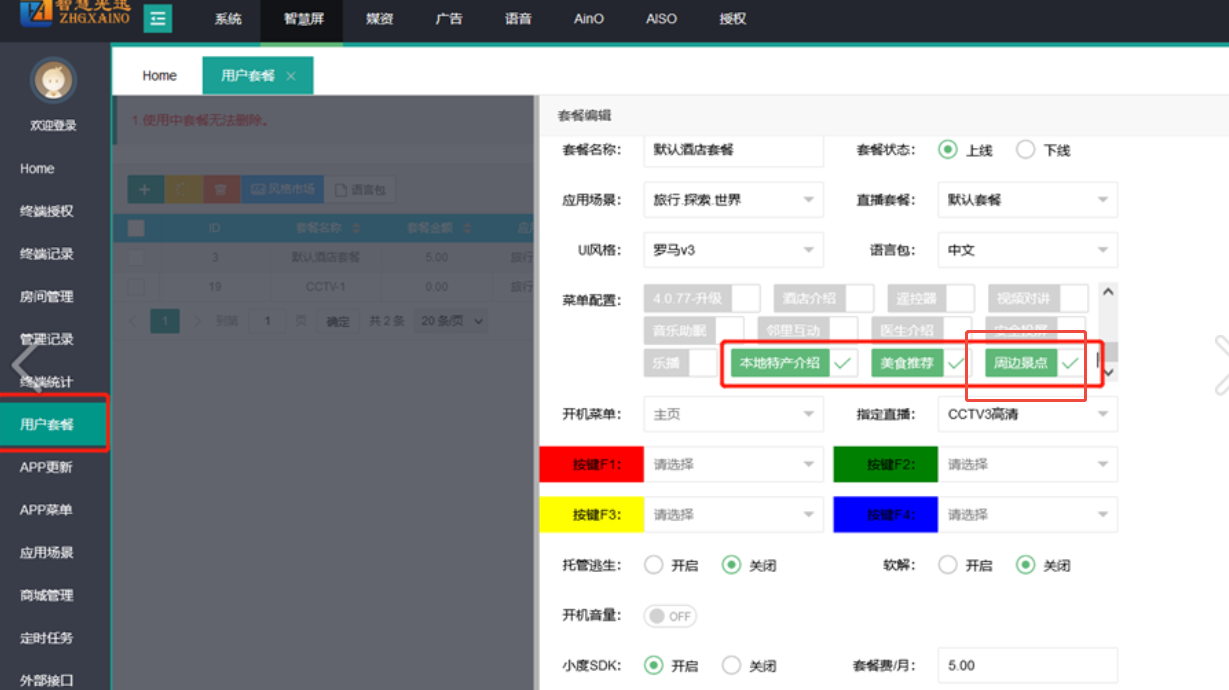The height and width of the screenshot is (690, 1229).
Task: Open 20条/页 page size dropdown
Action: (x=452, y=321)
